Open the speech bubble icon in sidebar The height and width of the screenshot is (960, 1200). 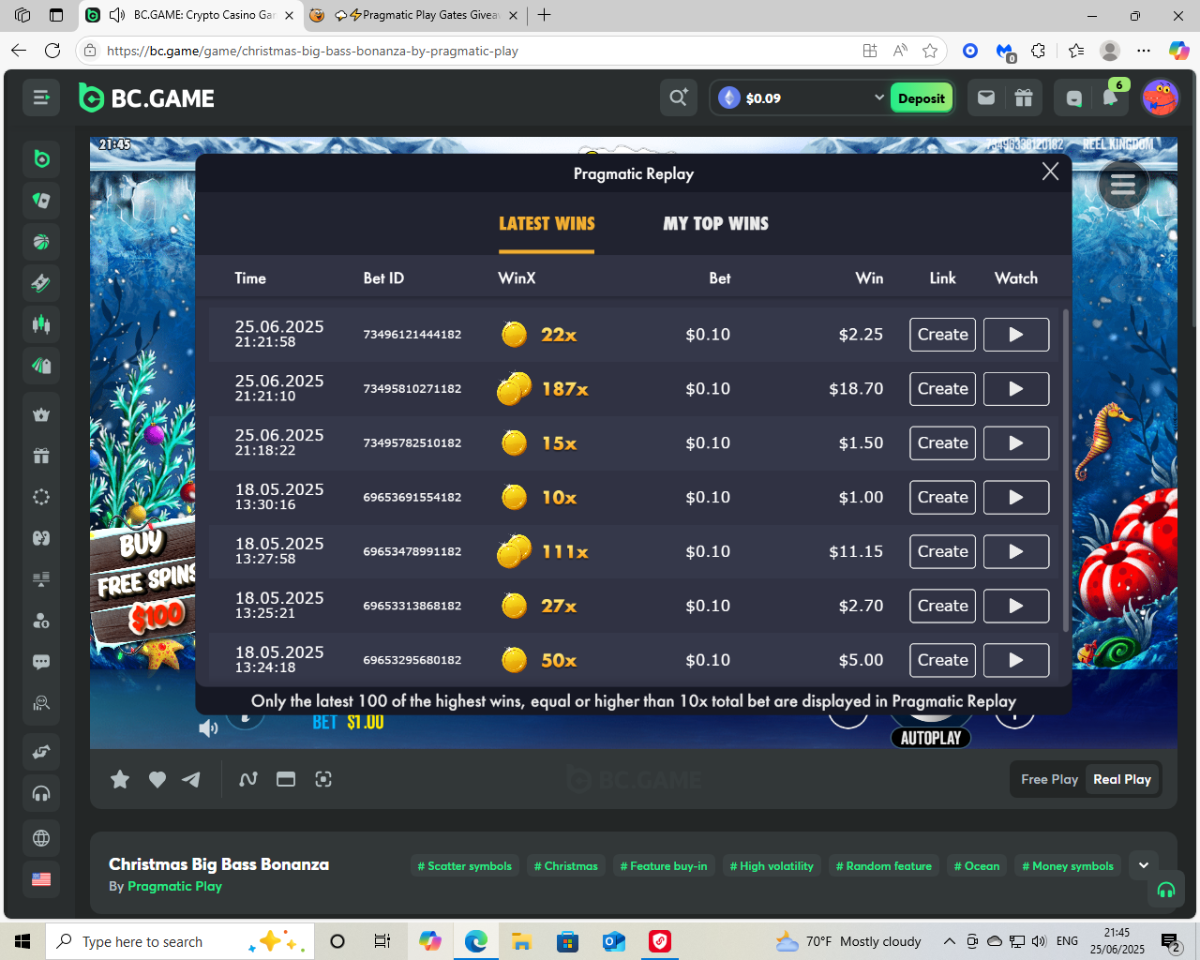click(x=41, y=662)
